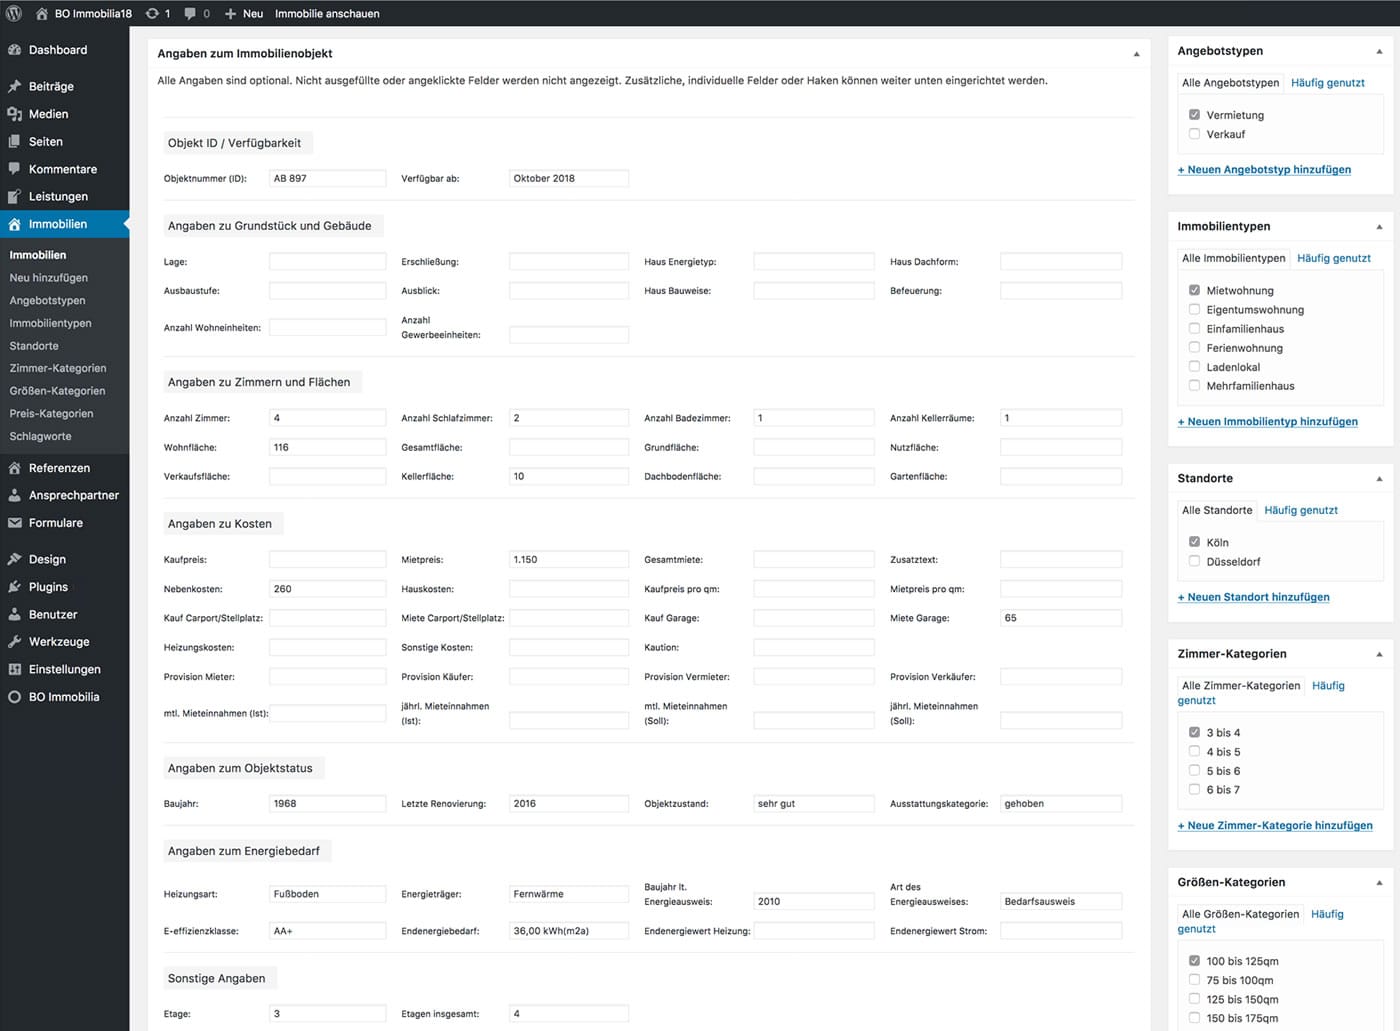The height and width of the screenshot is (1031, 1400).
Task: Click the WordPress logo icon
Action: tap(14, 13)
